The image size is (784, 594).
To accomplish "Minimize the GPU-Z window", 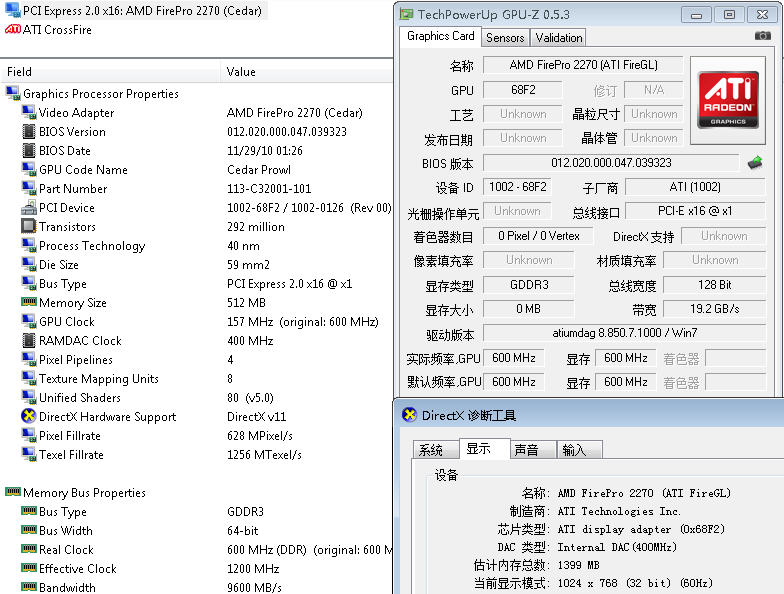I will [696, 14].
